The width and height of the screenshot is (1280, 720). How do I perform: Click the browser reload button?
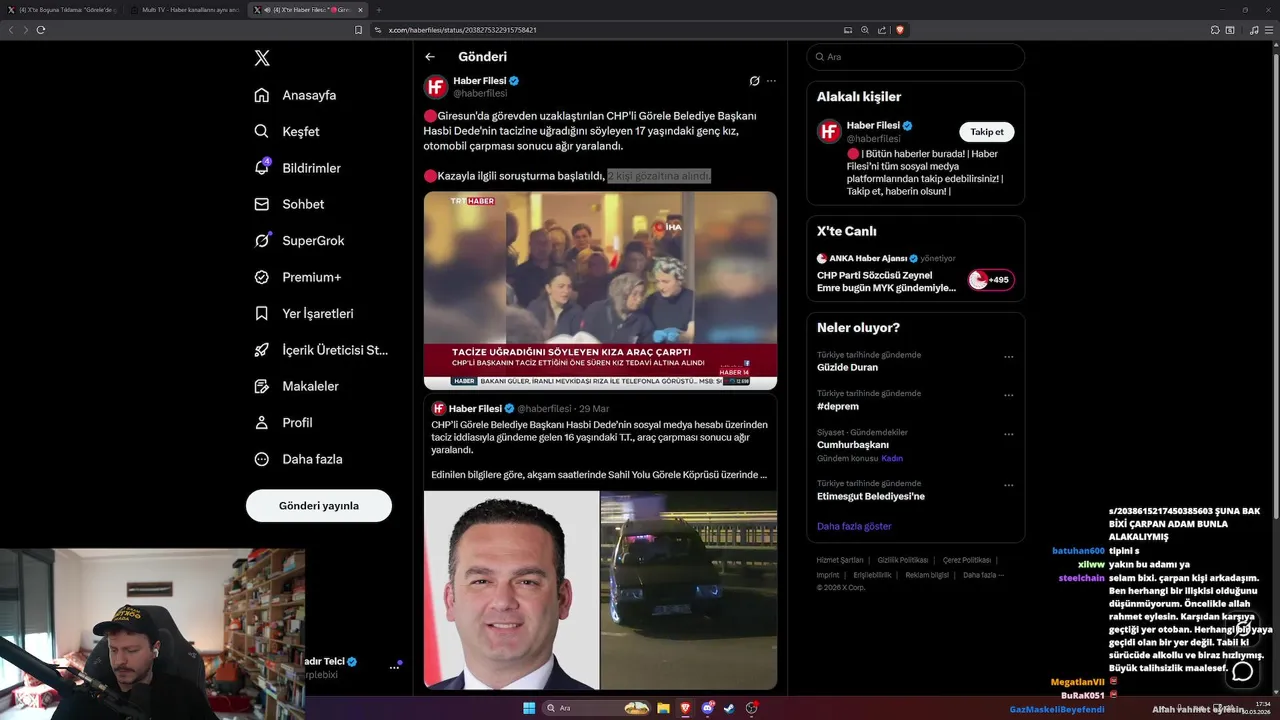point(41,30)
